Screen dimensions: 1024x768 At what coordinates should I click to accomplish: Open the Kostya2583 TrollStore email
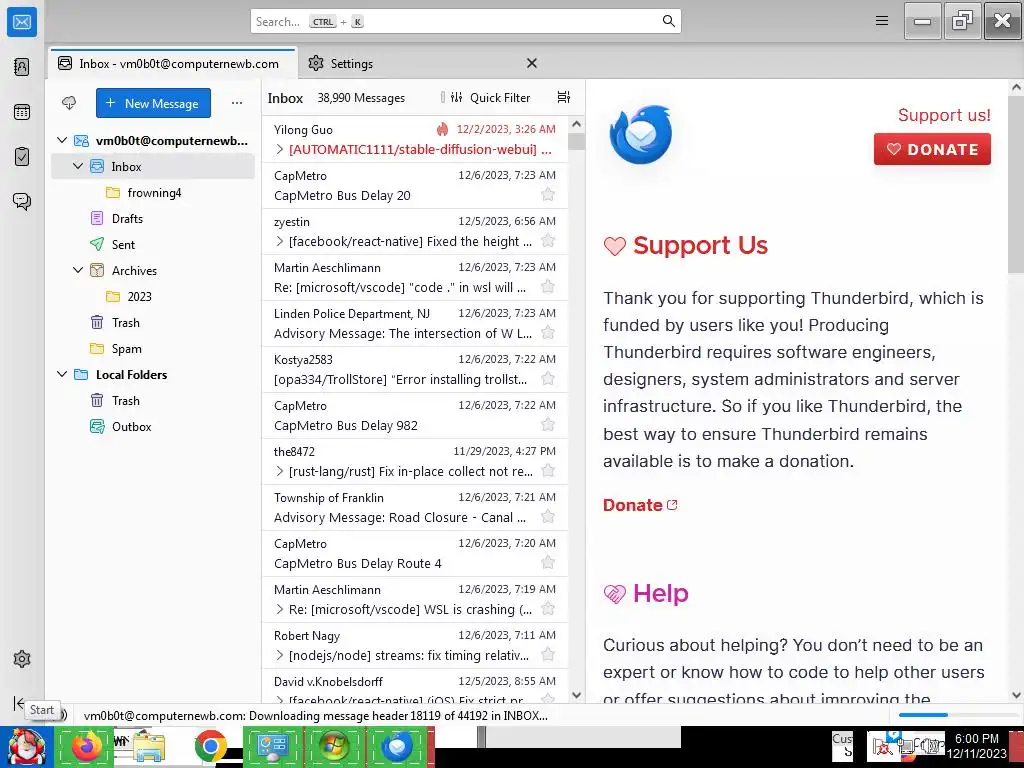(415, 370)
